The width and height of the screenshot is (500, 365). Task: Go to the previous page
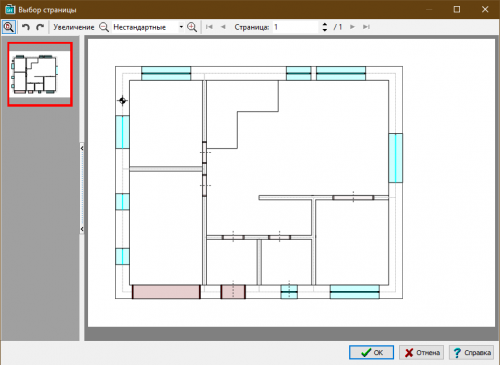(223, 27)
